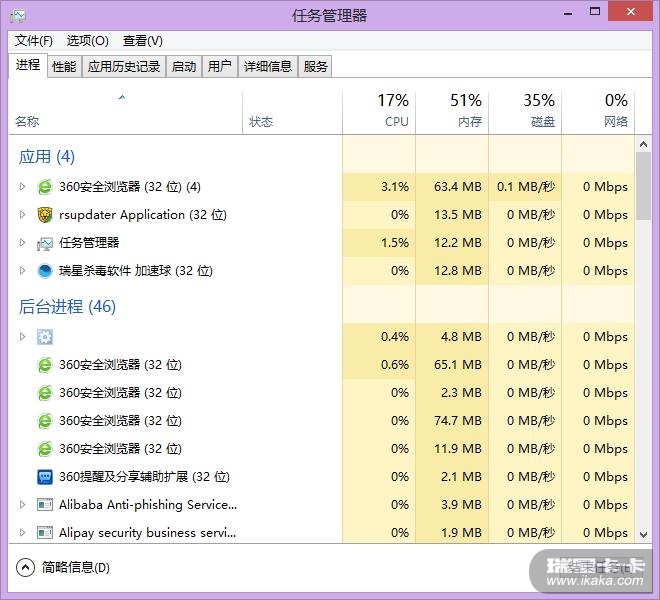Click the 简略信息(D) button

click(63, 567)
